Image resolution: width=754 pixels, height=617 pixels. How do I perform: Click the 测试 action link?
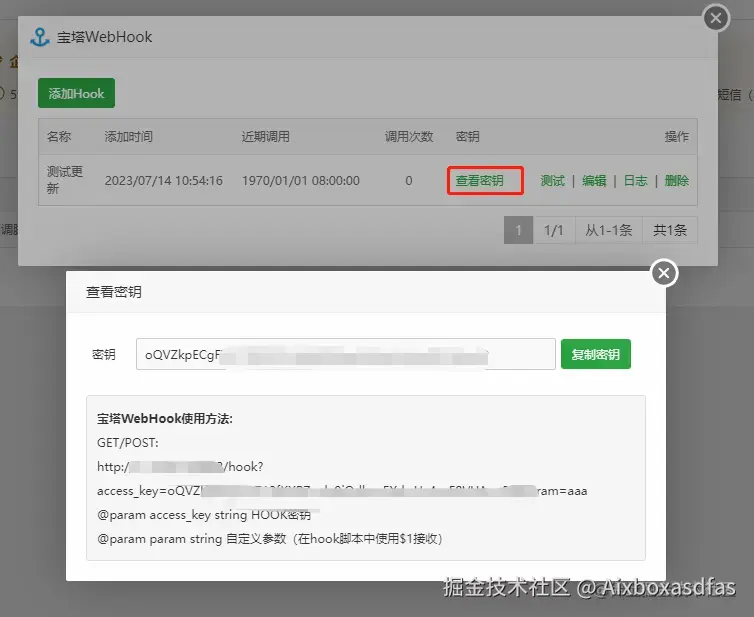pos(553,181)
